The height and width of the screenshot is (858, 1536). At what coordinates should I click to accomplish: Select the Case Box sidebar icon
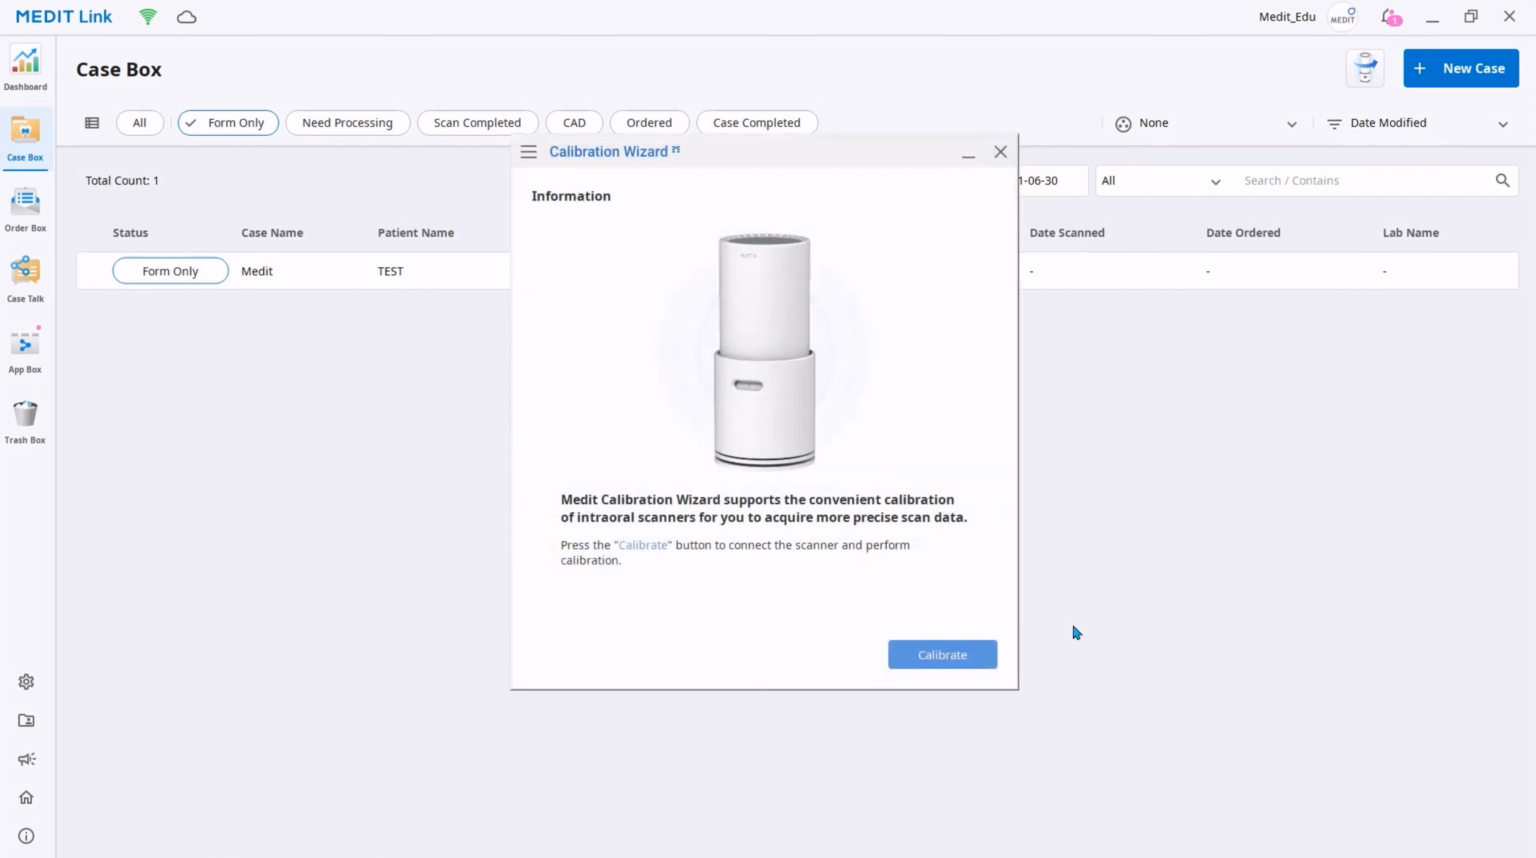coord(25,139)
